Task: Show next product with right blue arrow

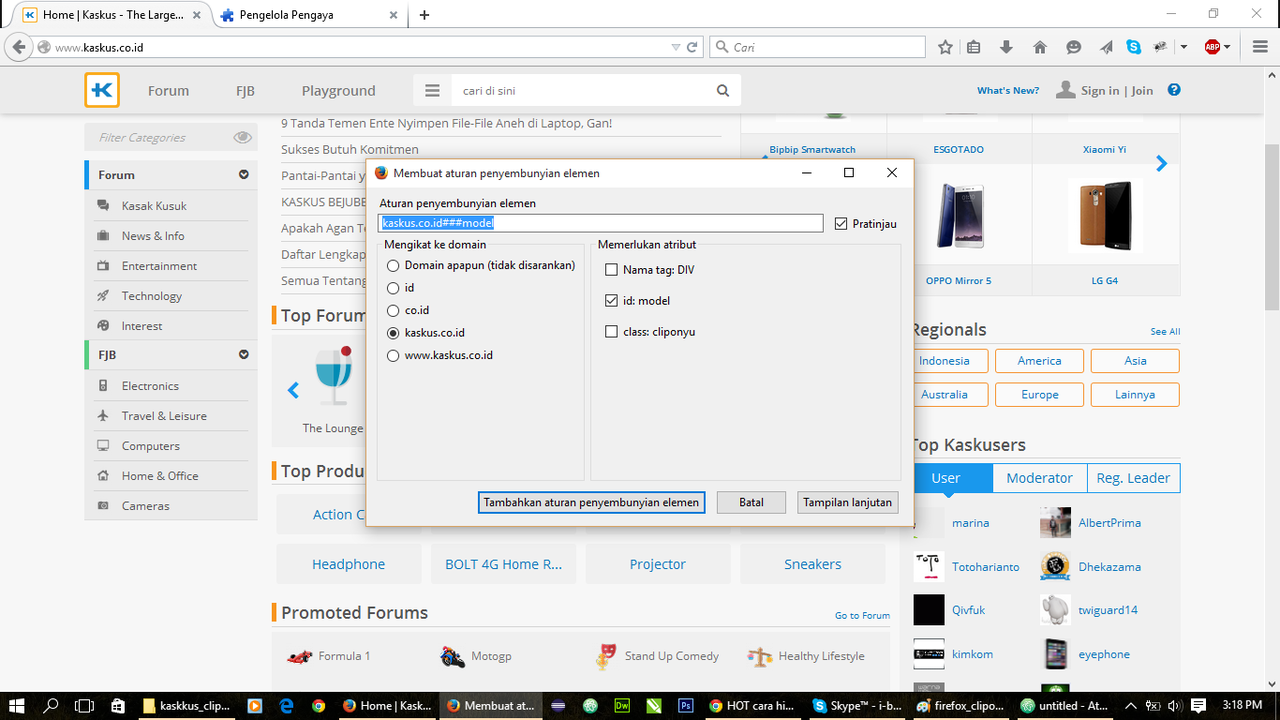Action: pyautogui.click(x=1161, y=164)
